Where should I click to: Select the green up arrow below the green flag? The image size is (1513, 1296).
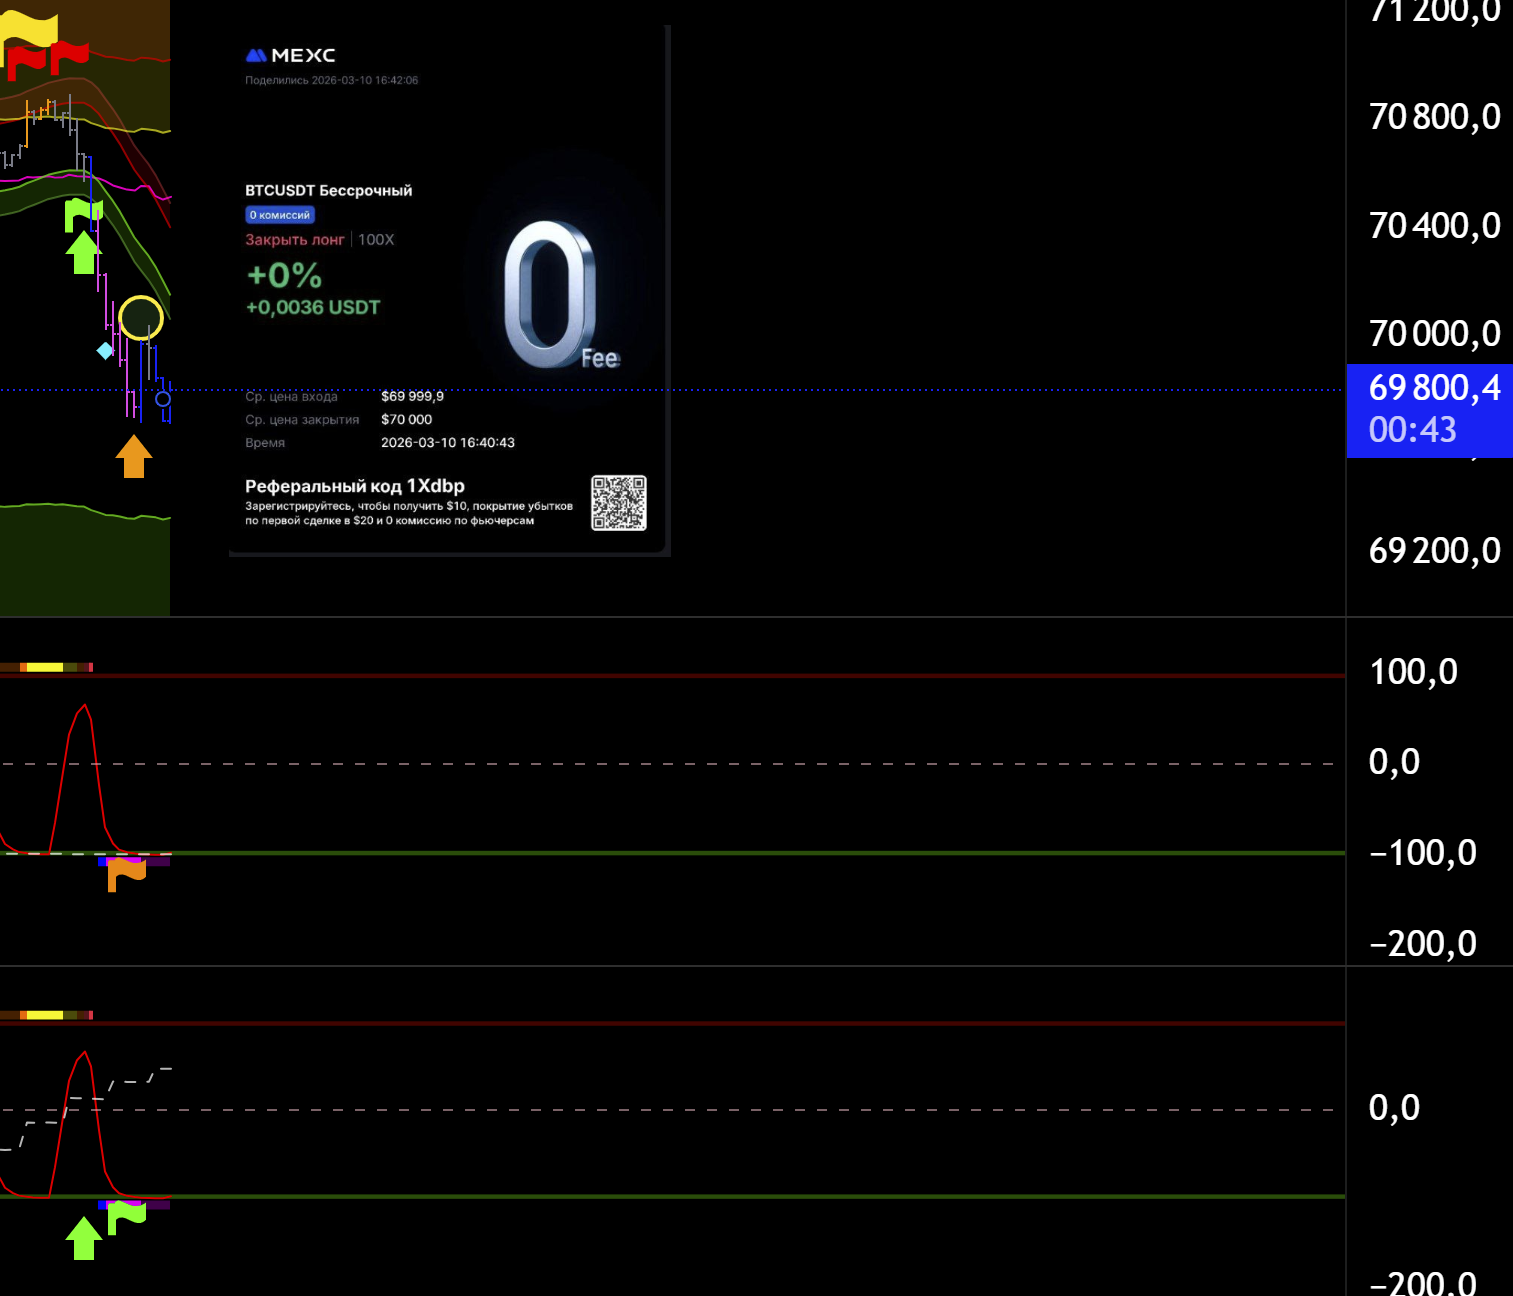82,253
